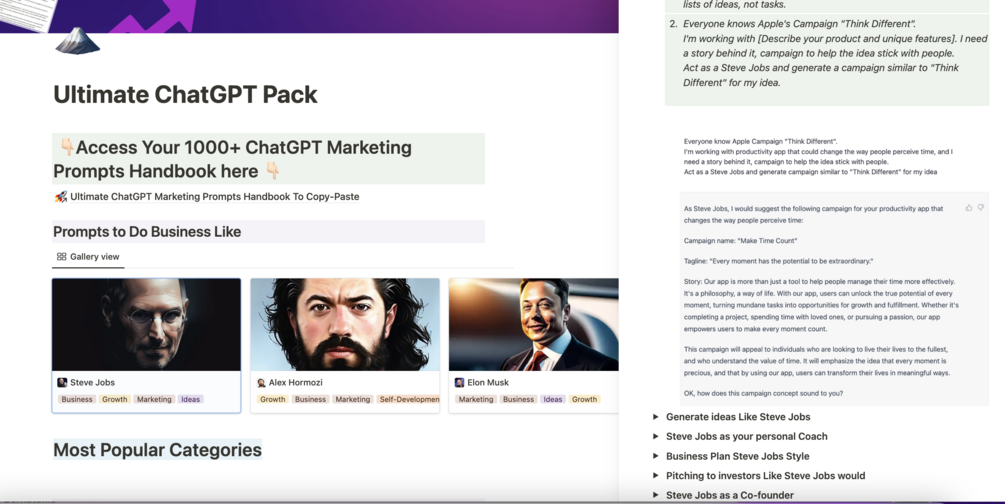The height and width of the screenshot is (504, 1005).
Task: Click the Alex Hormozi card avatar icon
Action: pyautogui.click(x=261, y=383)
